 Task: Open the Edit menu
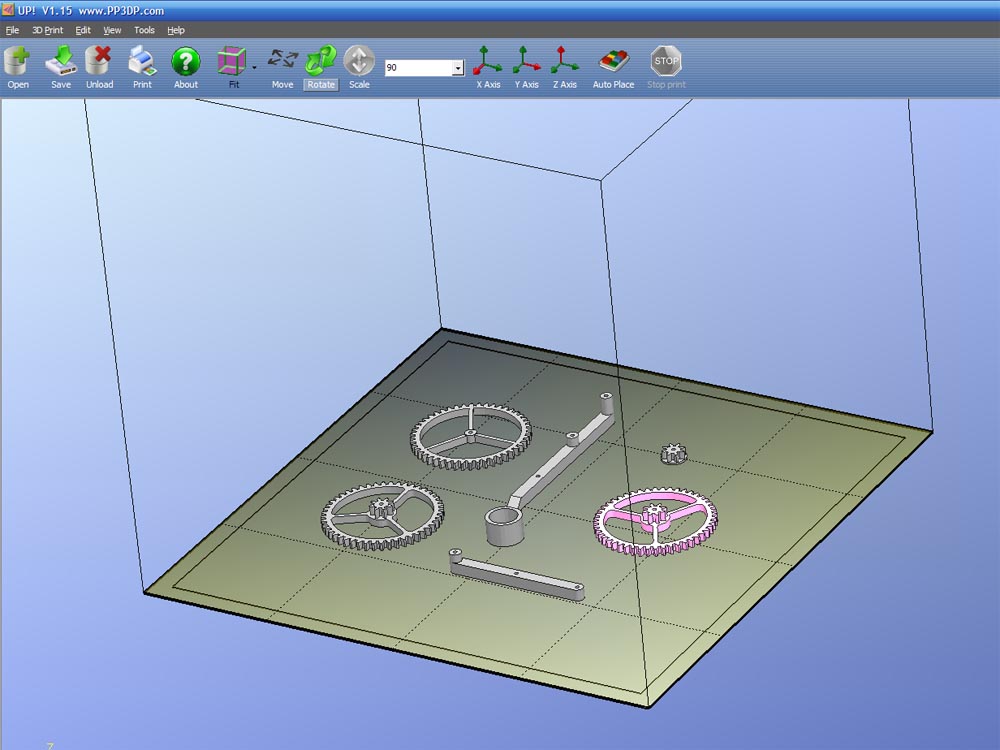tap(83, 30)
